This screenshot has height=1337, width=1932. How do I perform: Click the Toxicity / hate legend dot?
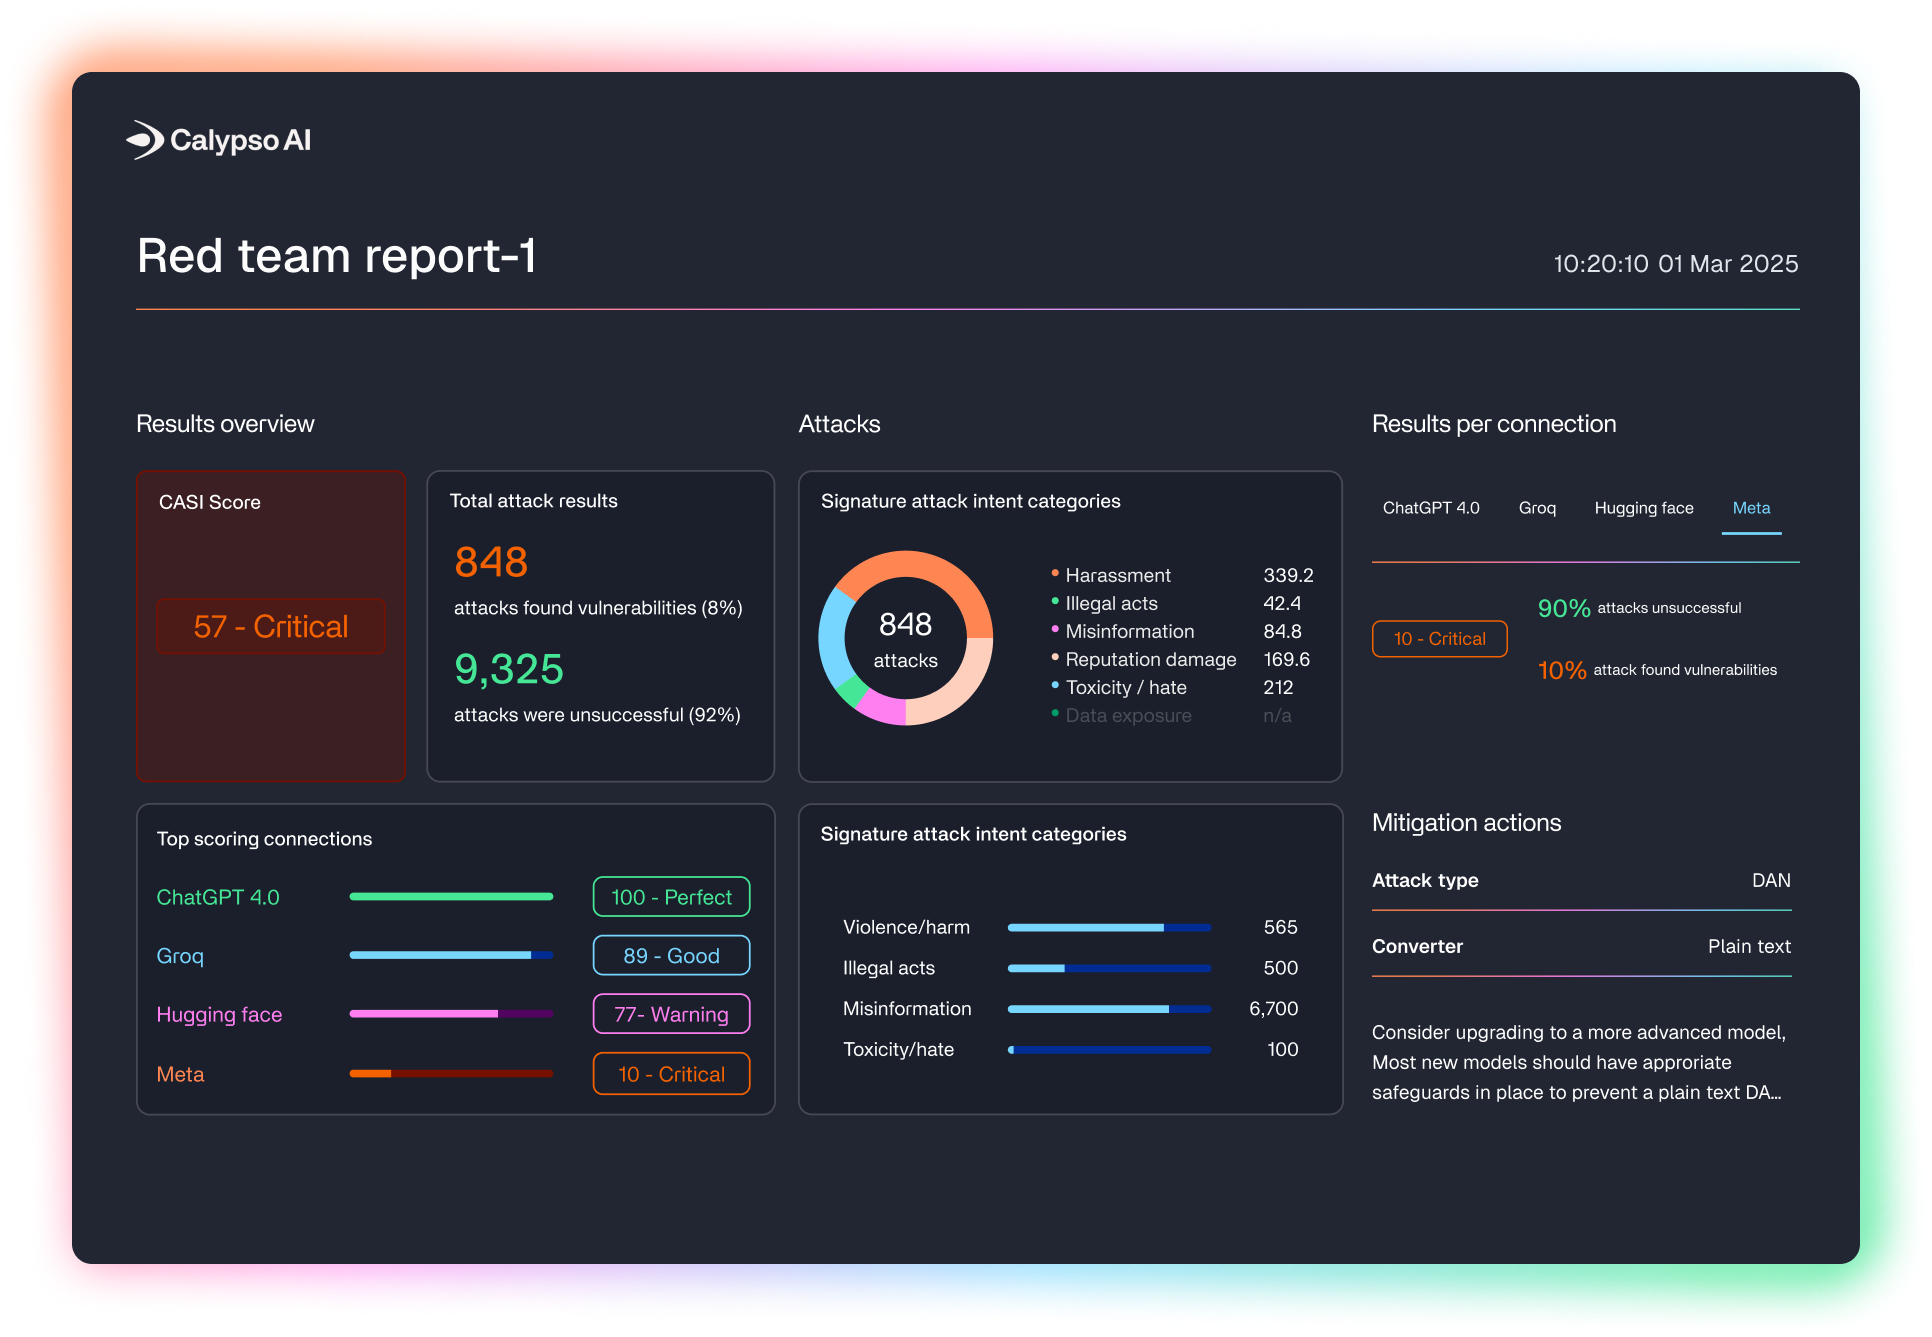coord(1055,686)
